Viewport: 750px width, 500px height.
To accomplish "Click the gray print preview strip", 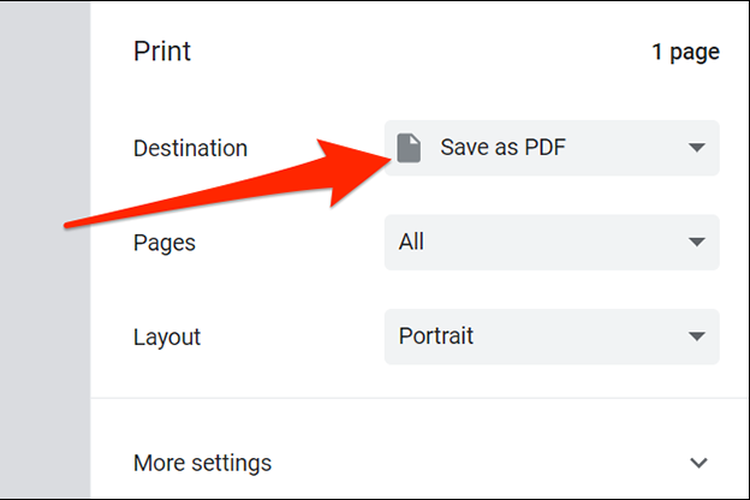I will (x=45, y=250).
